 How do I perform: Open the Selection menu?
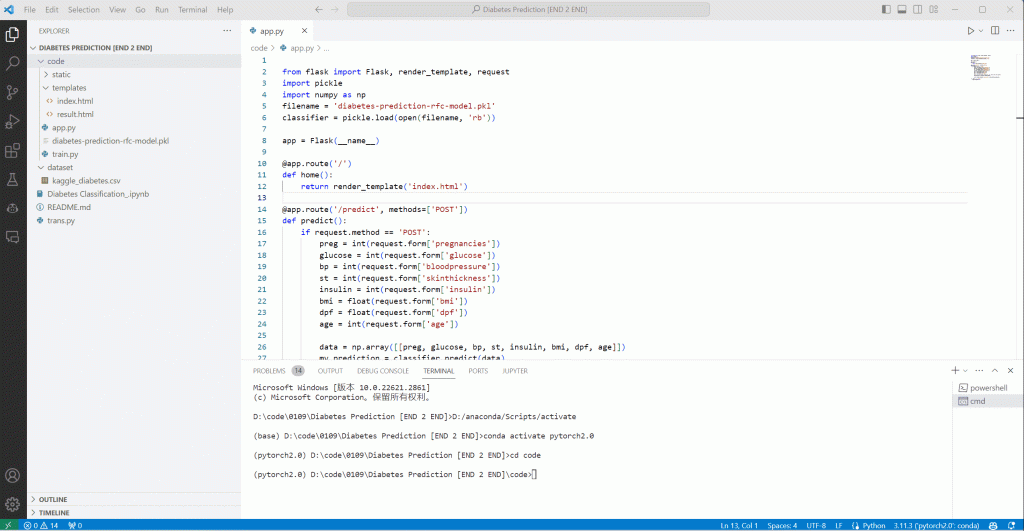(84, 9)
